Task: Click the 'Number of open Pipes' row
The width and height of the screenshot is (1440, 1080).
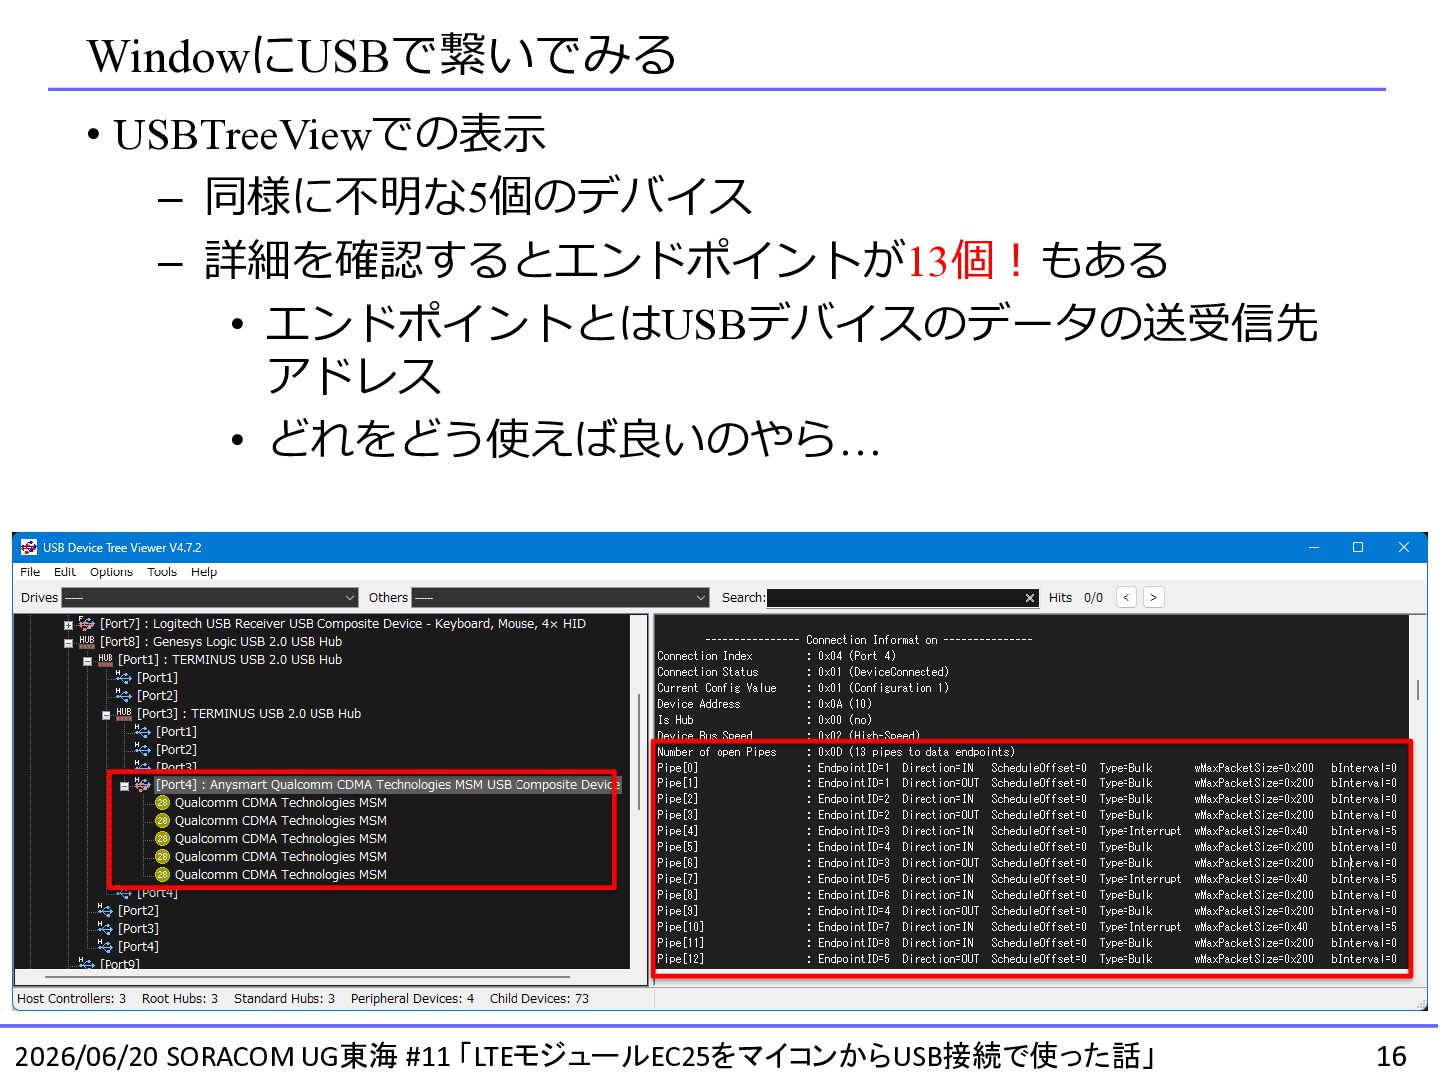Action: (836, 753)
